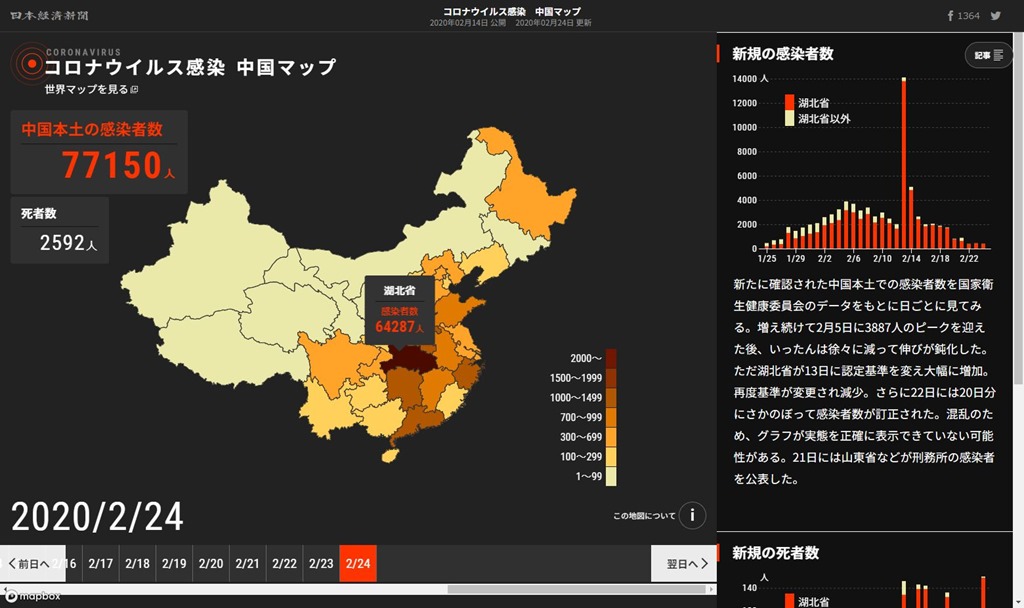Click the 新規の感染者数 heading
Viewport: 1024px width, 608px height.
(x=782, y=54)
